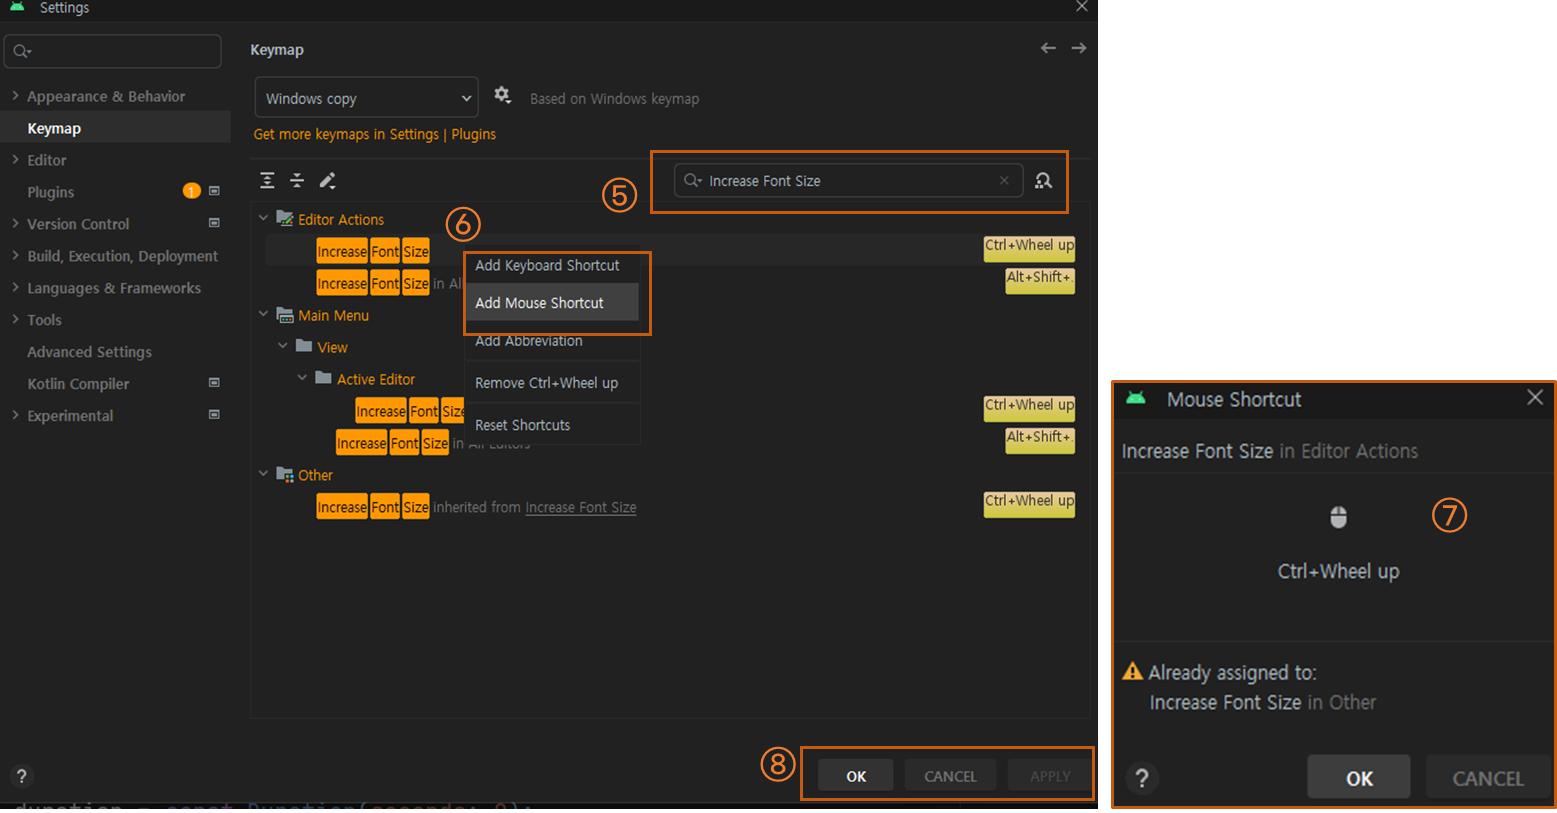Expand Version Control settings
This screenshot has height=813, width=1557.
[x=15, y=224]
